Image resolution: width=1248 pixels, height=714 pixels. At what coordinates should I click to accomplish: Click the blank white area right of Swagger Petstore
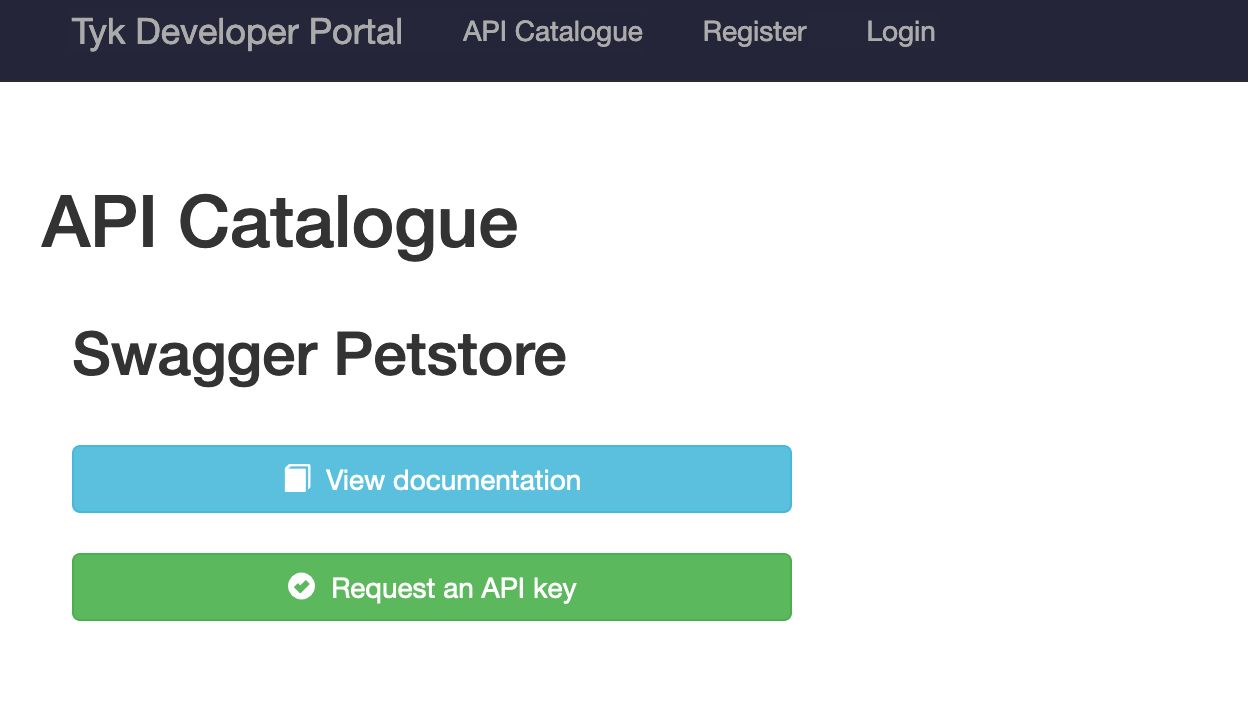click(950, 354)
